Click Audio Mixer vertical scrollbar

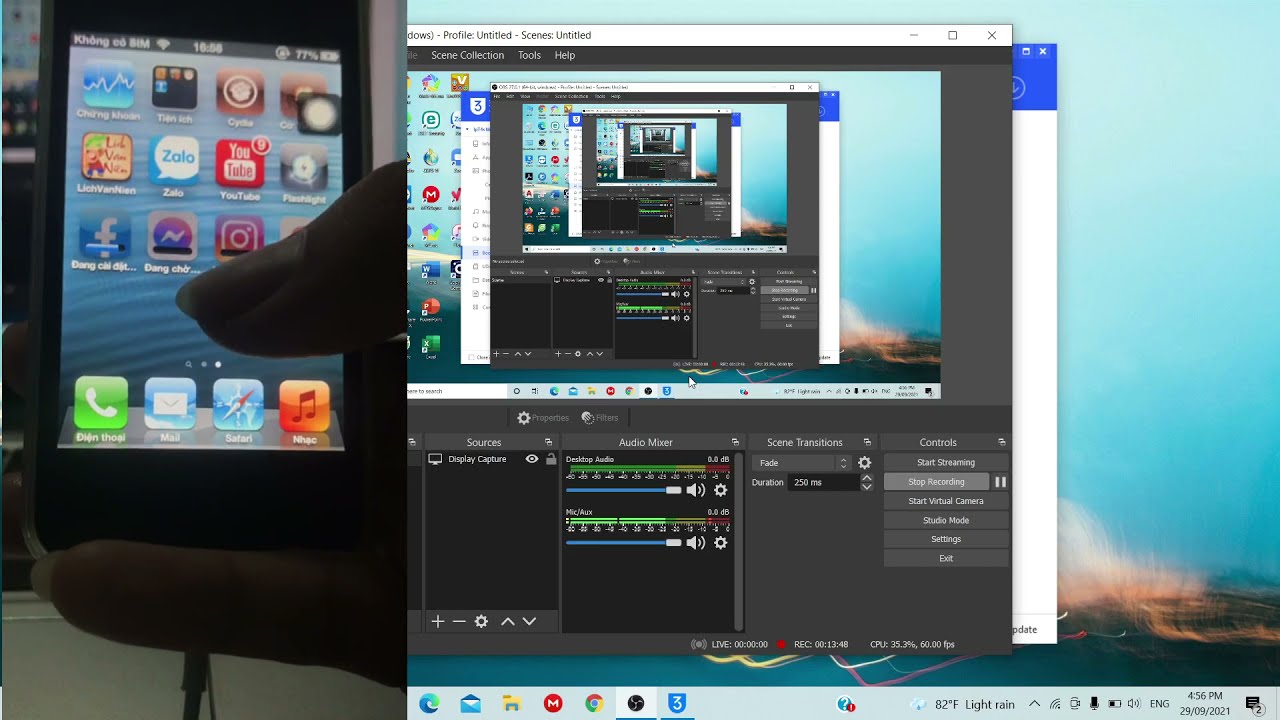coord(739,540)
